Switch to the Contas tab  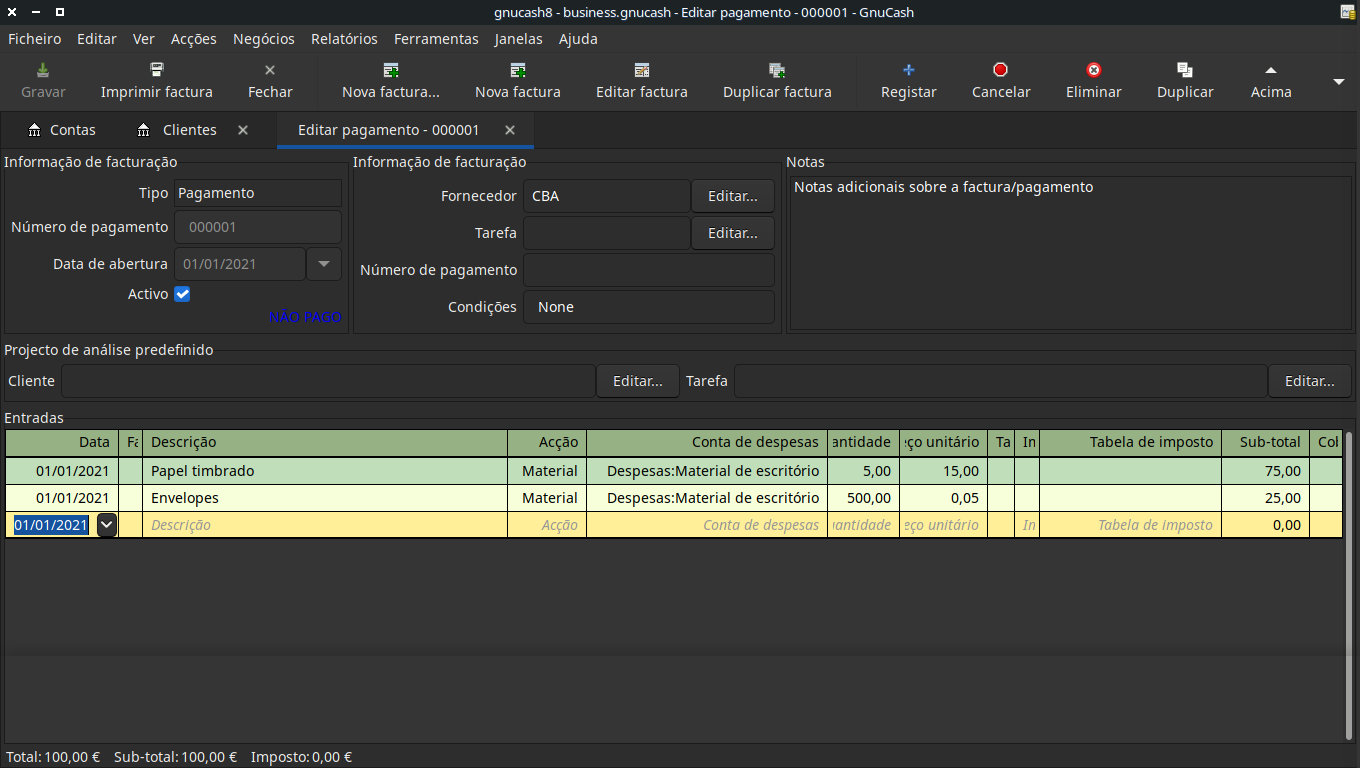coord(62,130)
